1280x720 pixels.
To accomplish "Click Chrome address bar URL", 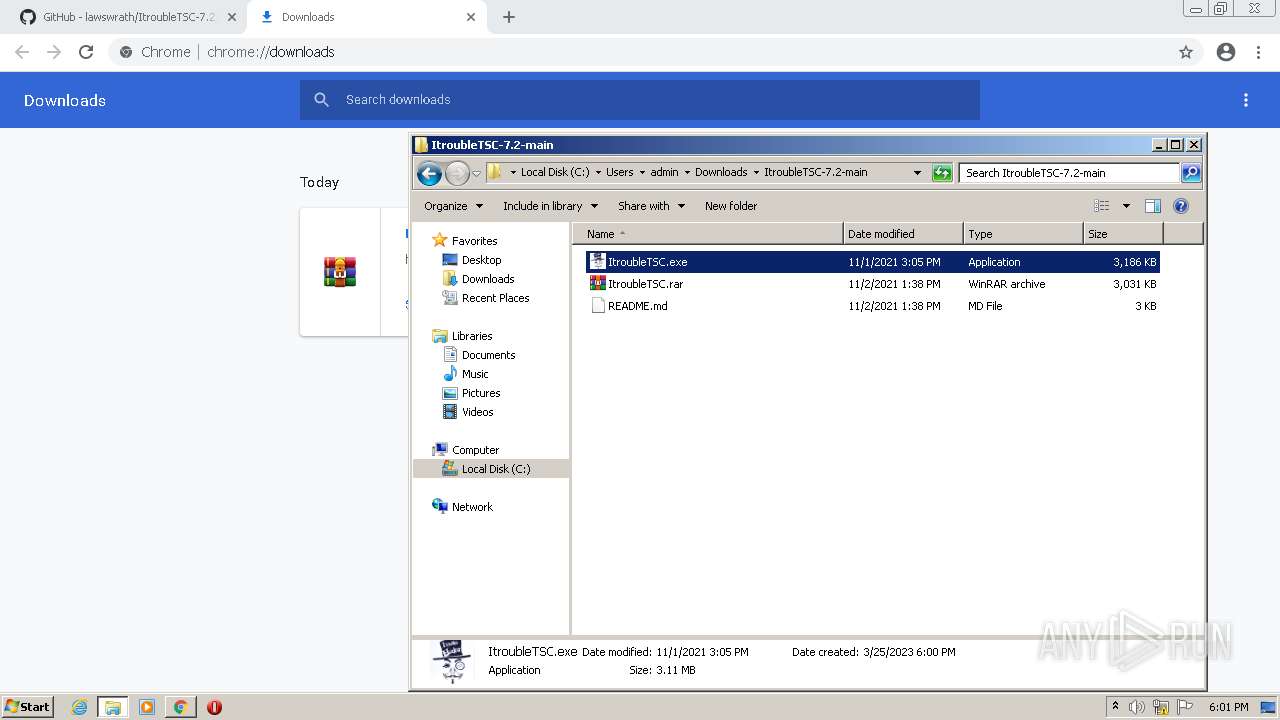I will [x=271, y=52].
